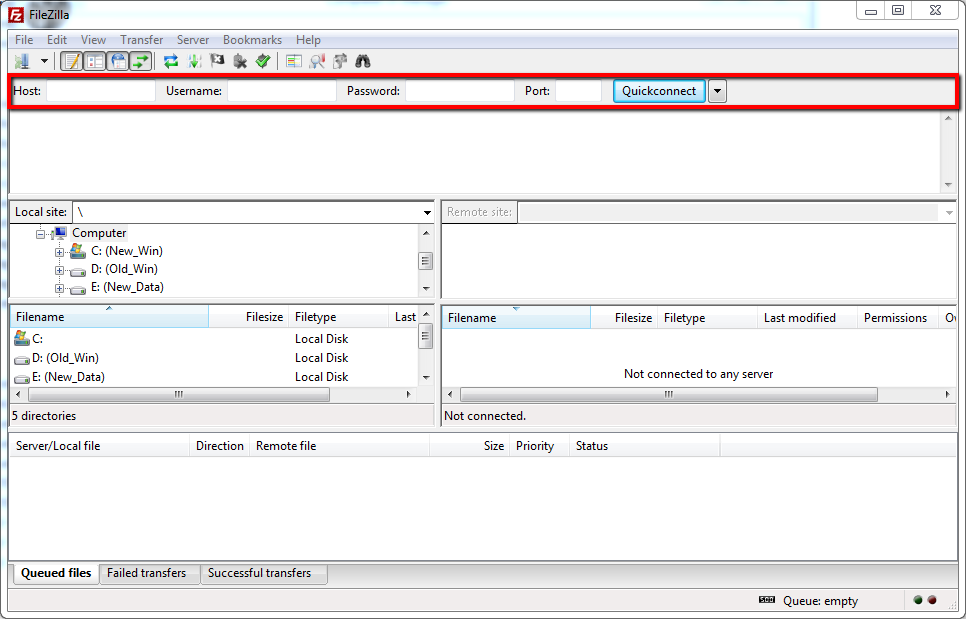Screen dimensions: 966x619
Task: Open the Quickconnect history dropdown arrow
Action: [x=717, y=91]
